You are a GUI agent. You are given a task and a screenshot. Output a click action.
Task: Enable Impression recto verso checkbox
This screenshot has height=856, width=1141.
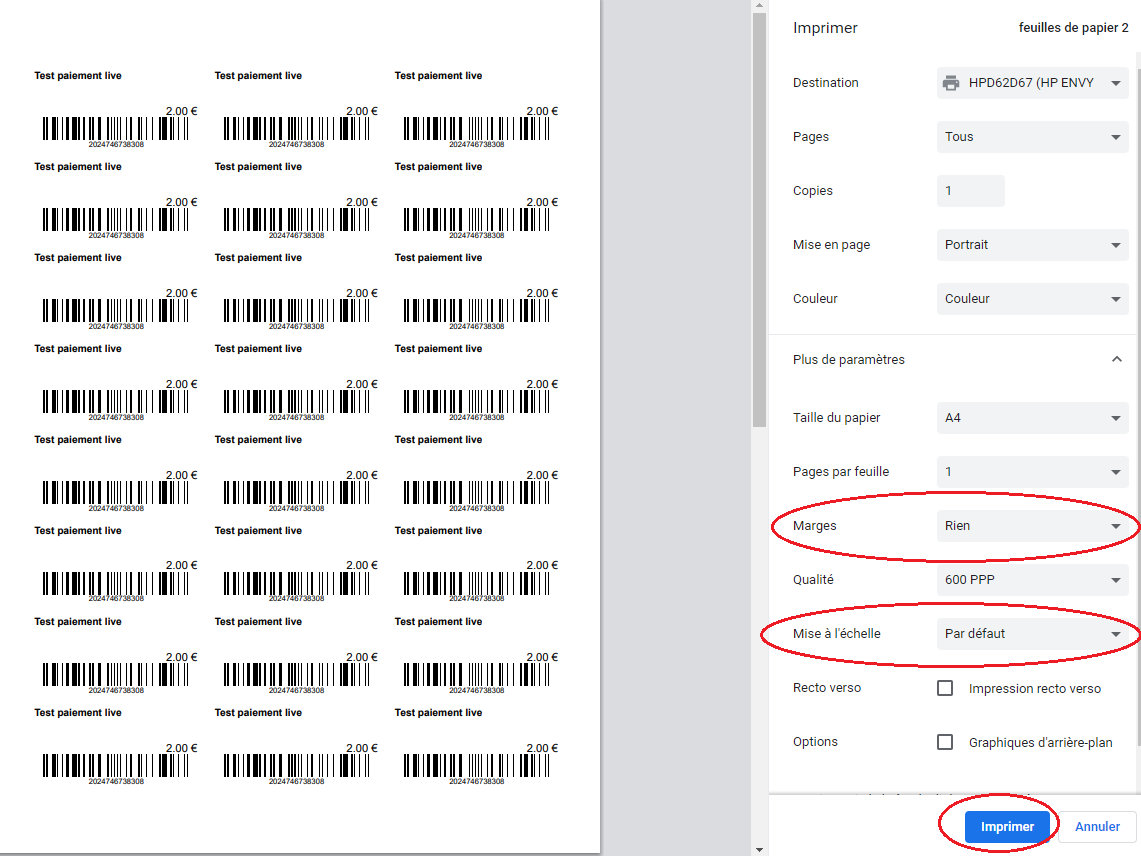(x=945, y=688)
